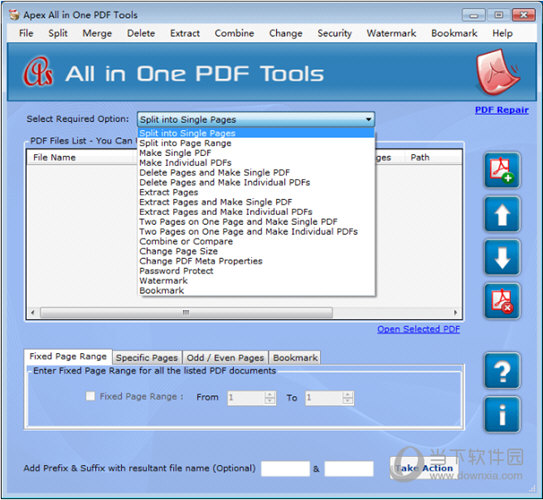This screenshot has height=500, width=543.
Task: Click the From page number spinner field
Action: 251,398
